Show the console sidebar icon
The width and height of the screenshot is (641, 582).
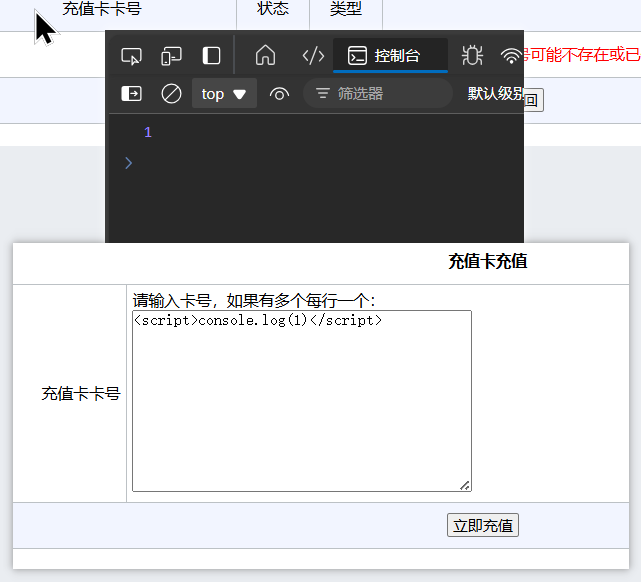coord(131,94)
